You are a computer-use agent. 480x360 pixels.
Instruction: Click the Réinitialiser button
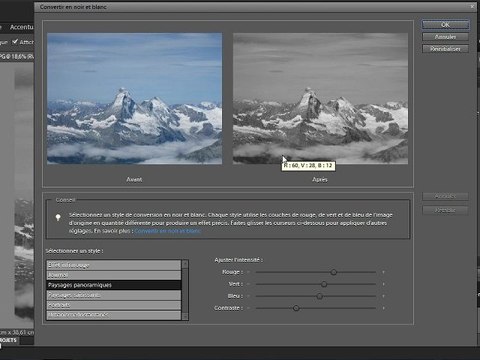pos(445,49)
